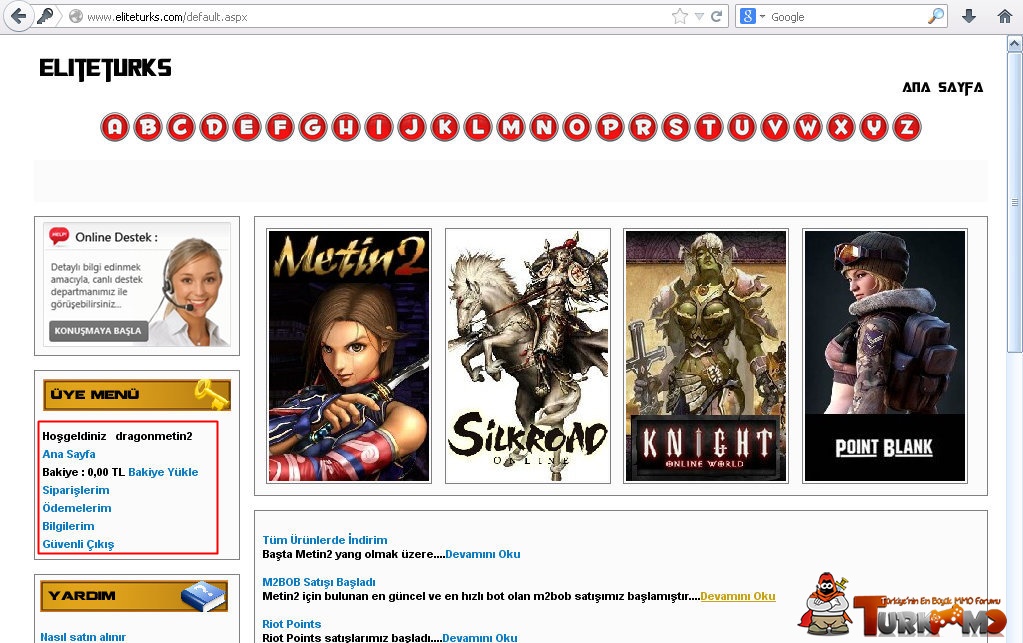
Task: Click the letter T red circle
Action: click(x=709, y=127)
